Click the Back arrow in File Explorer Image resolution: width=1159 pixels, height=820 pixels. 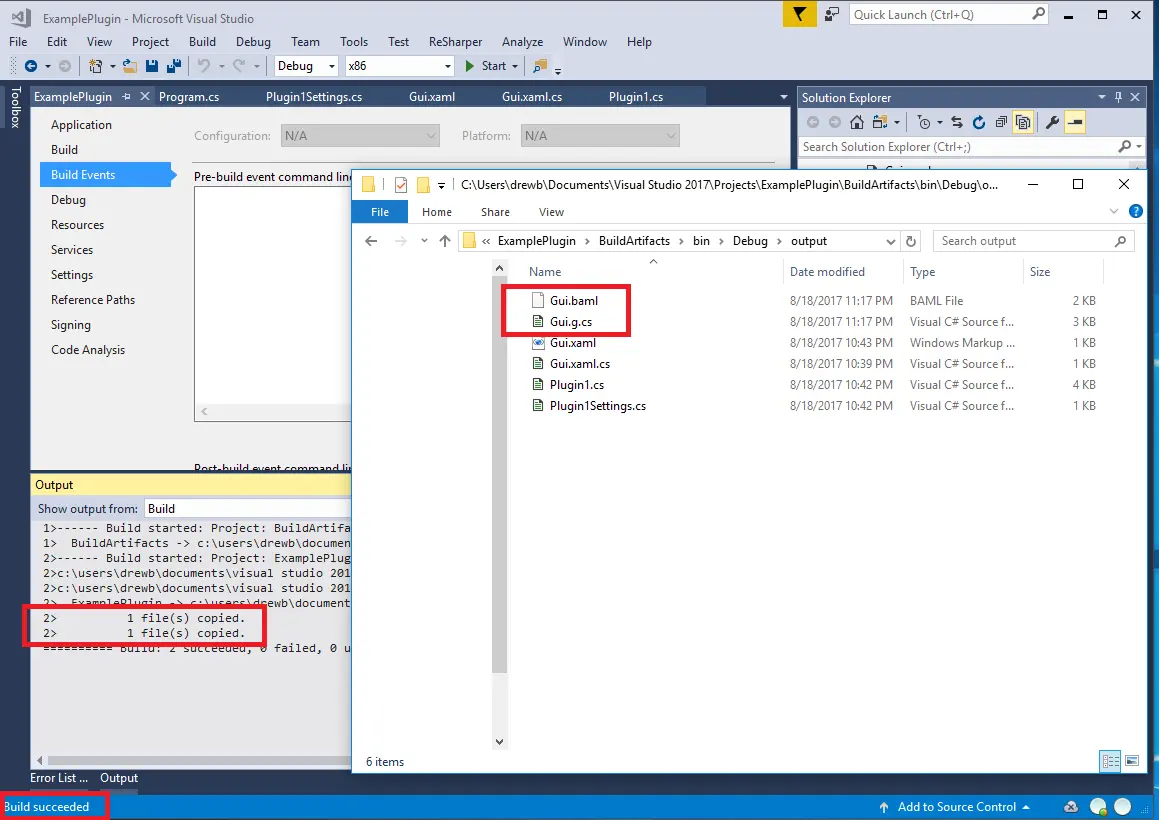[371, 241]
